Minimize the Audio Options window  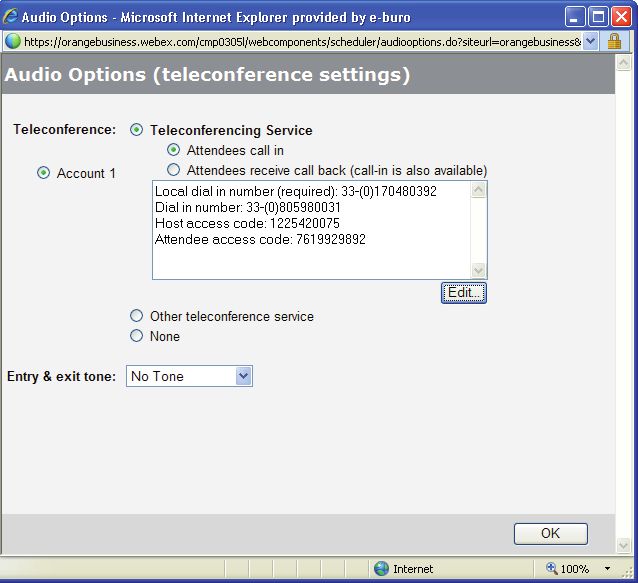575,17
